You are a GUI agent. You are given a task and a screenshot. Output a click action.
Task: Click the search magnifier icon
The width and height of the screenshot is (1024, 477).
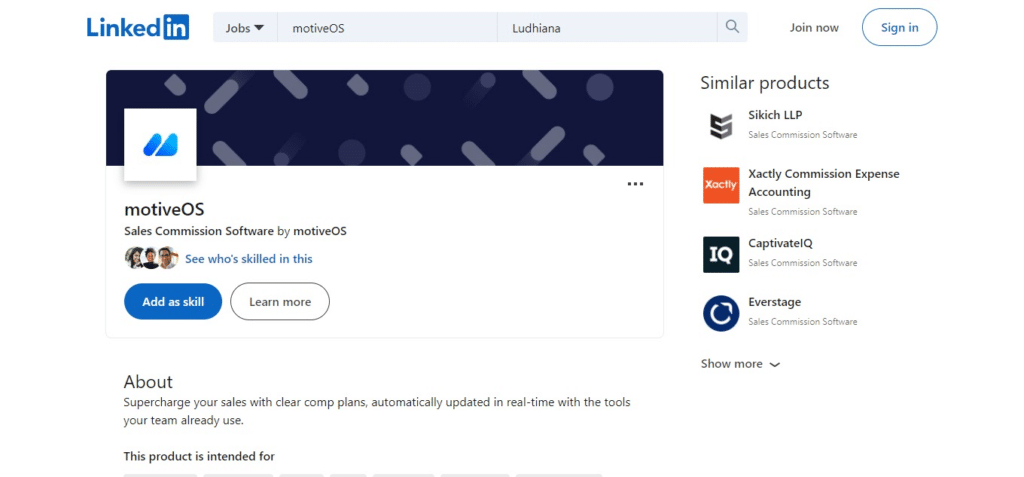[x=732, y=27]
